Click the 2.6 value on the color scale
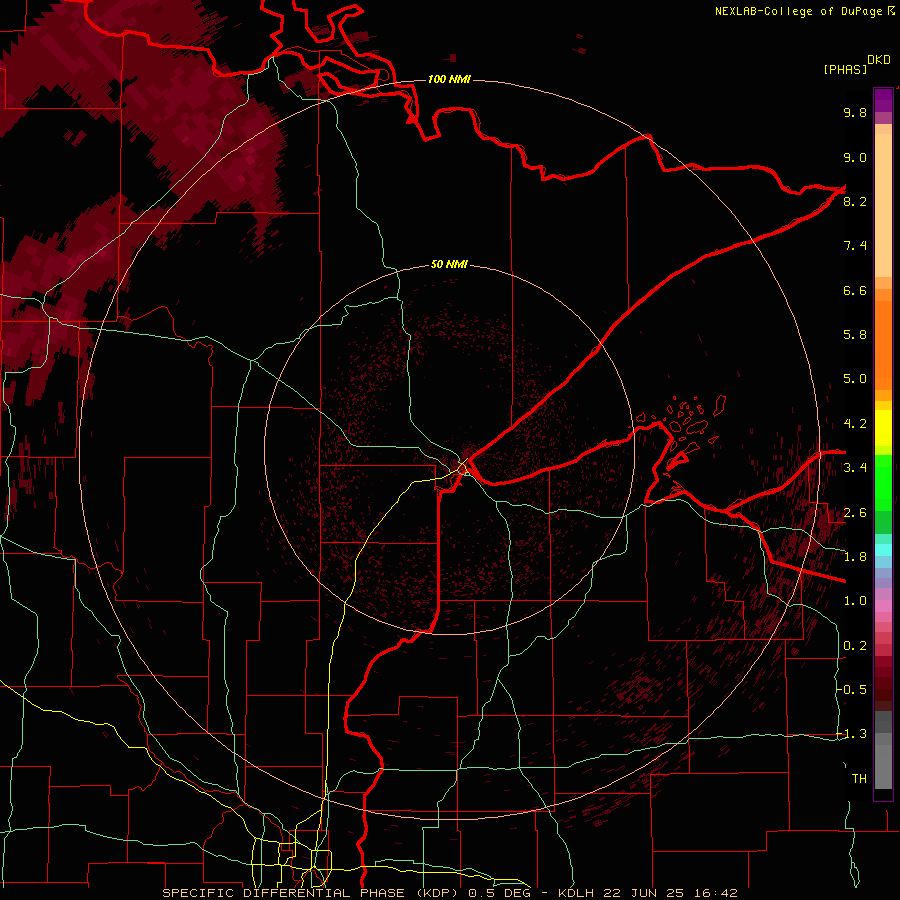Viewport: 900px width, 900px height. coord(855,513)
